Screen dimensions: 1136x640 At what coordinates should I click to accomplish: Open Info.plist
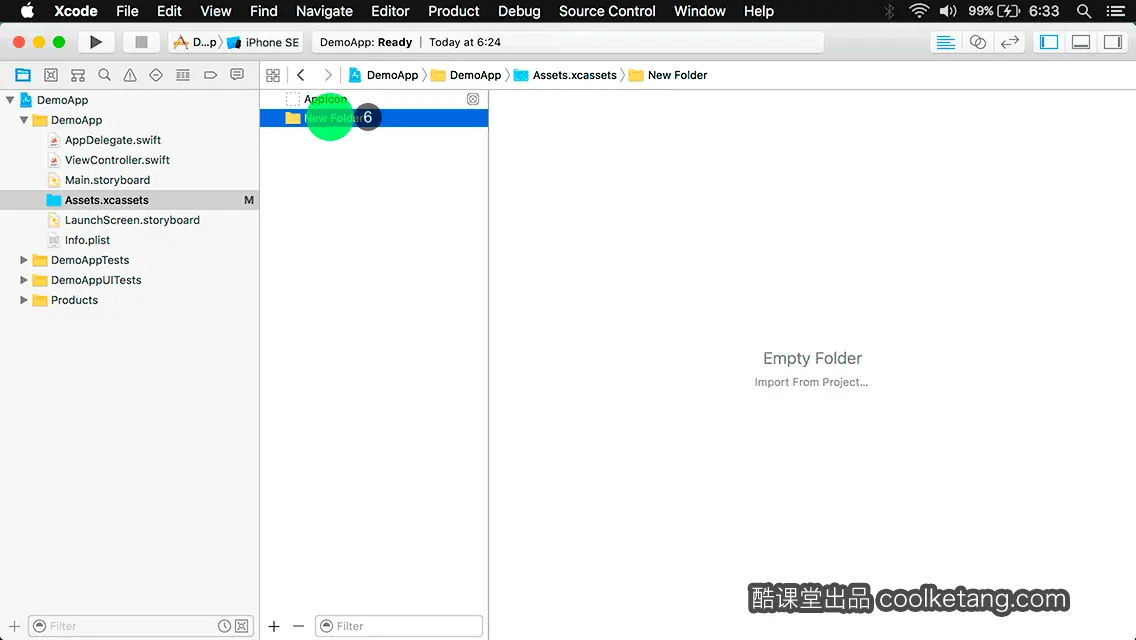click(x=87, y=240)
